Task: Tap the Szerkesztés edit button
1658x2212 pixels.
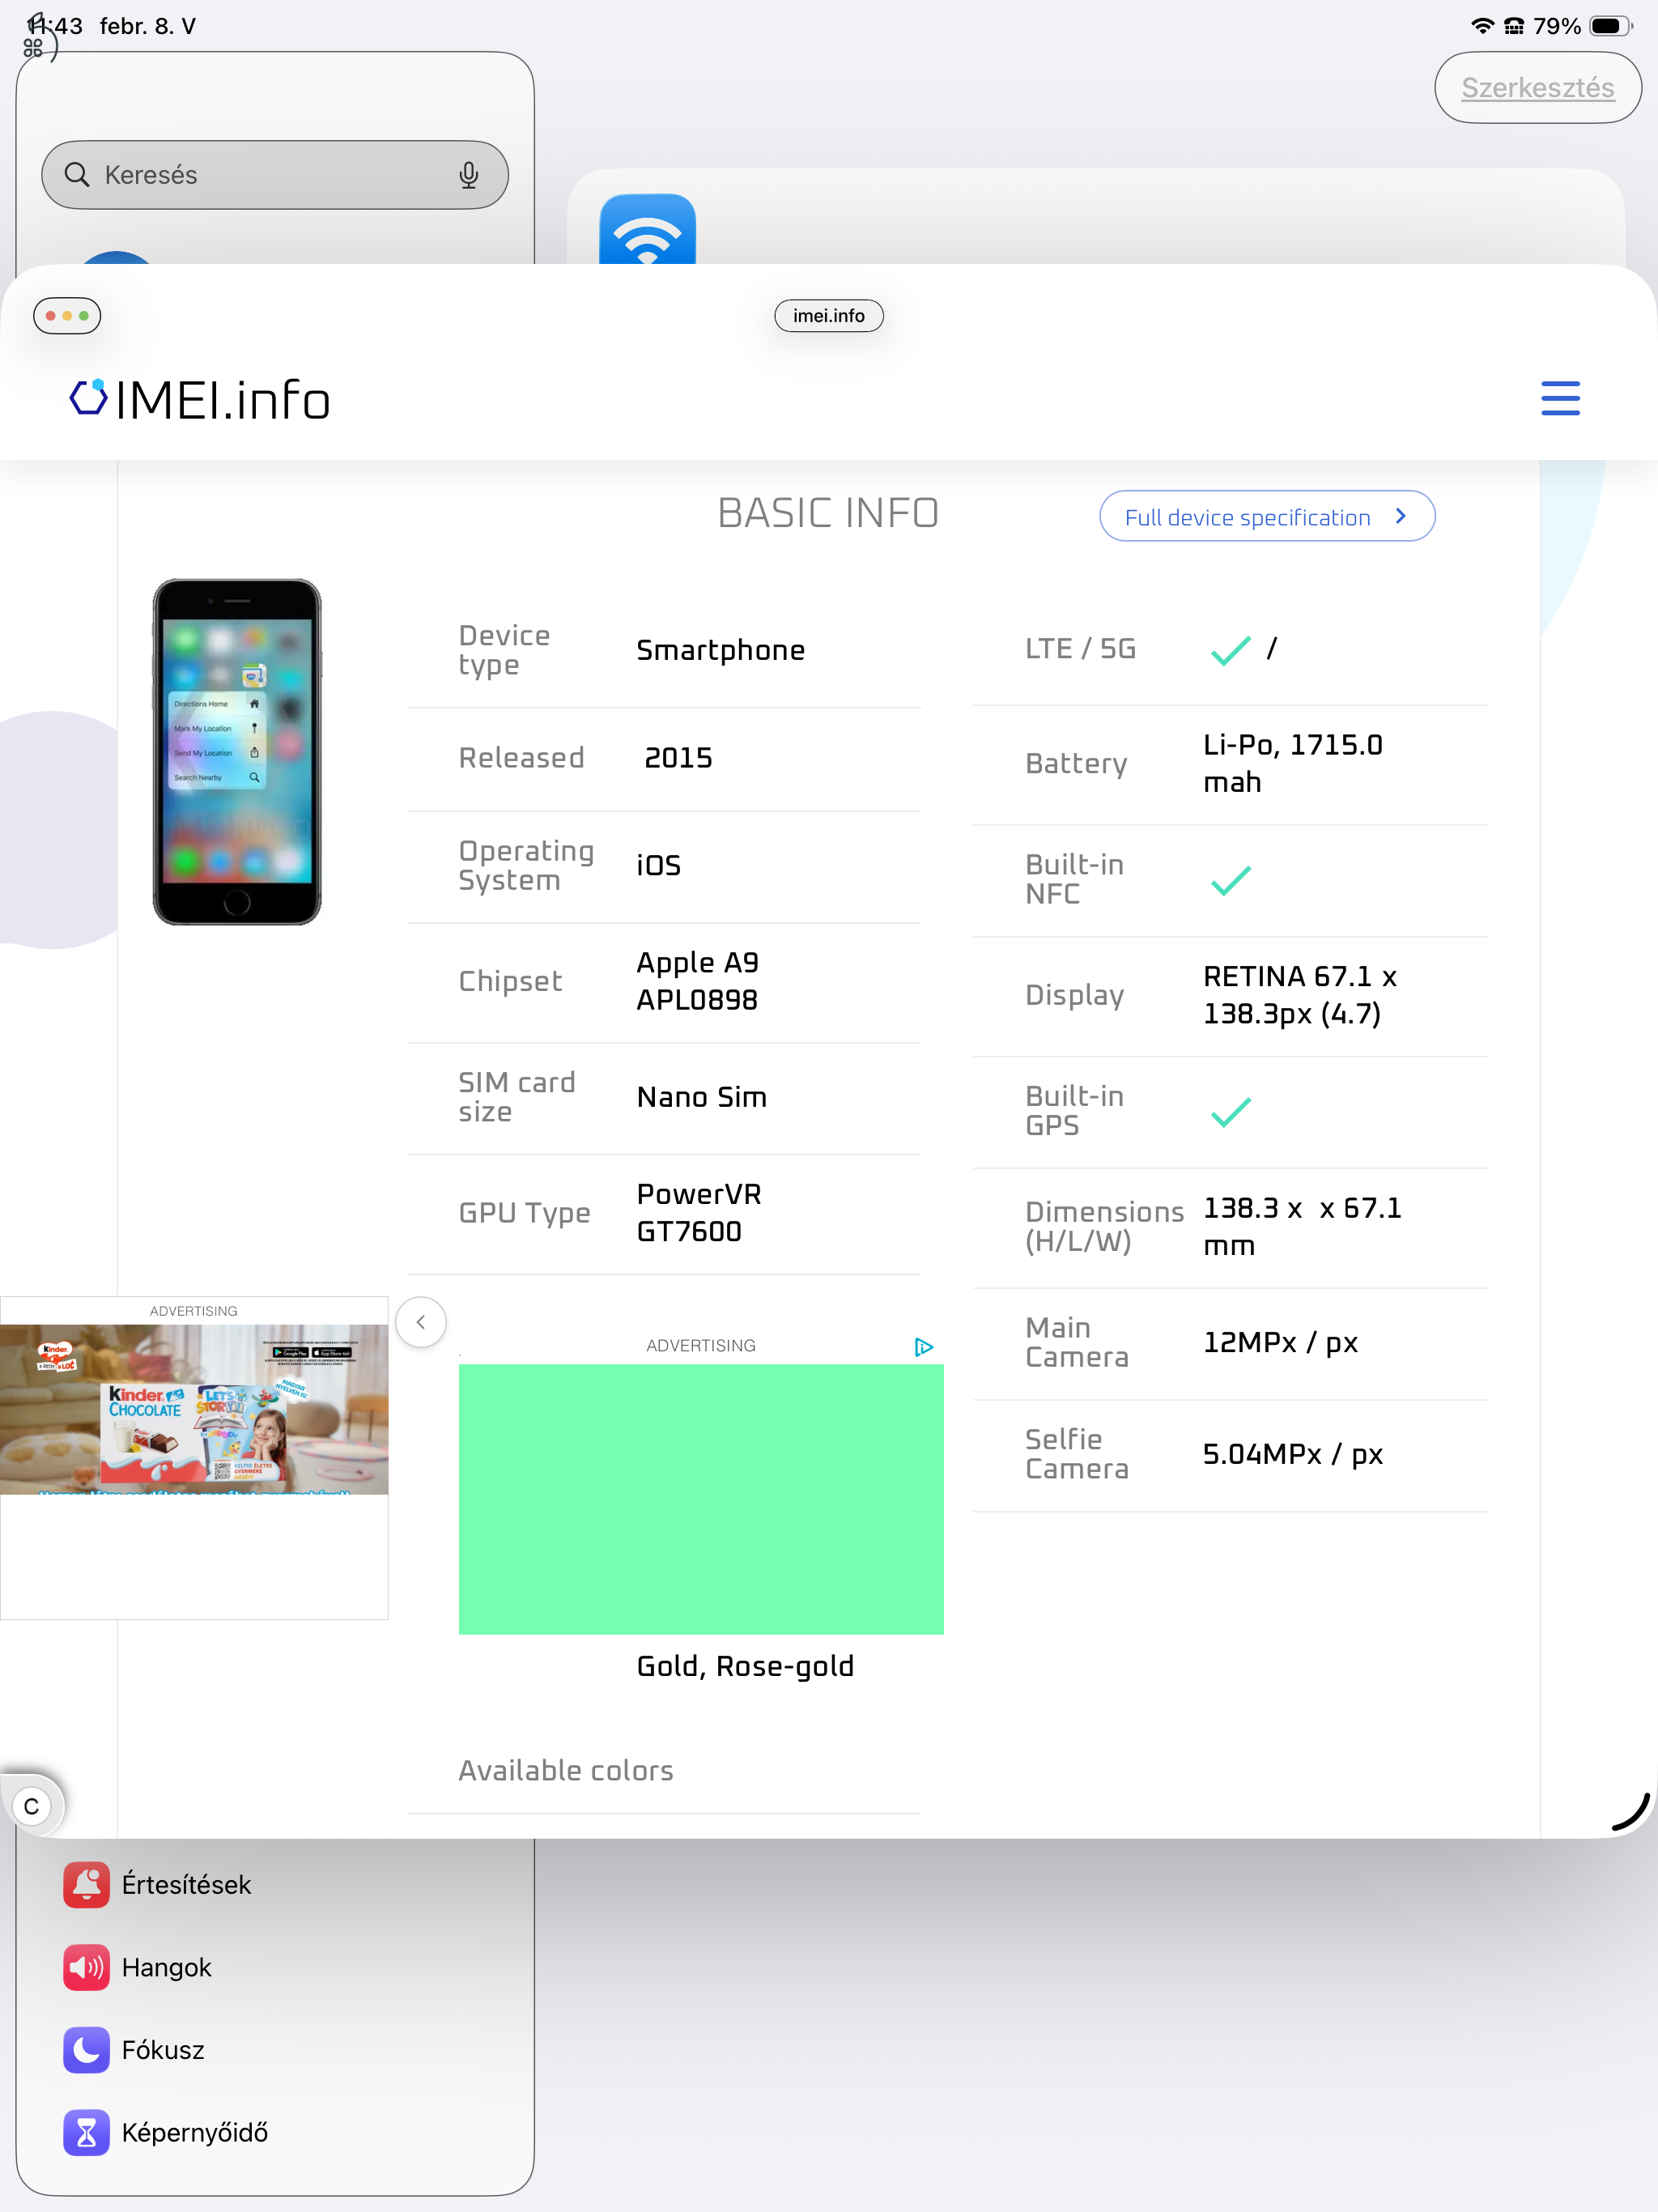Action: [x=1537, y=88]
